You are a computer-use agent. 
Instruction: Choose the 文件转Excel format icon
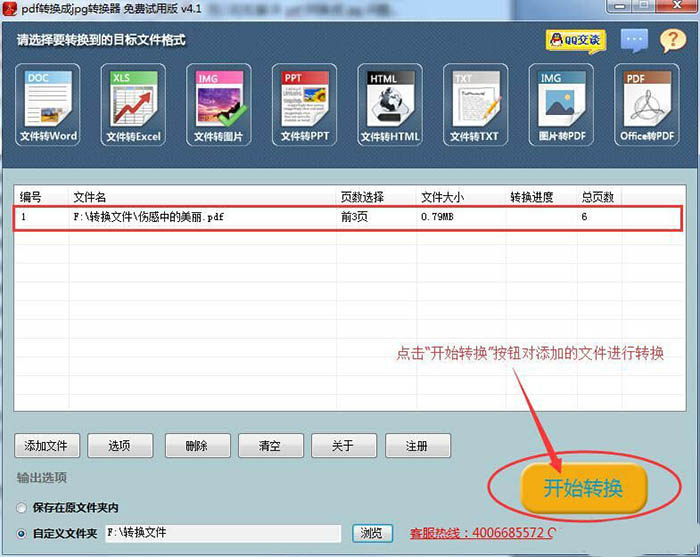click(x=133, y=105)
